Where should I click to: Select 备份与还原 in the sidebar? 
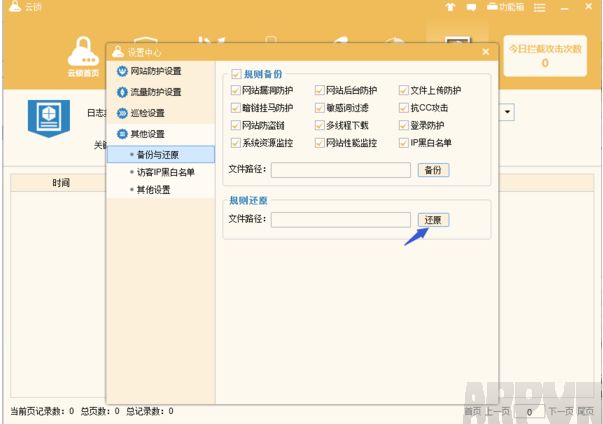159,154
